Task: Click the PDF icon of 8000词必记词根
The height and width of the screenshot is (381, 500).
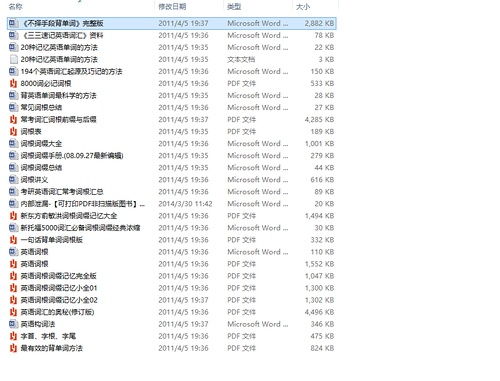Action: coord(13,83)
